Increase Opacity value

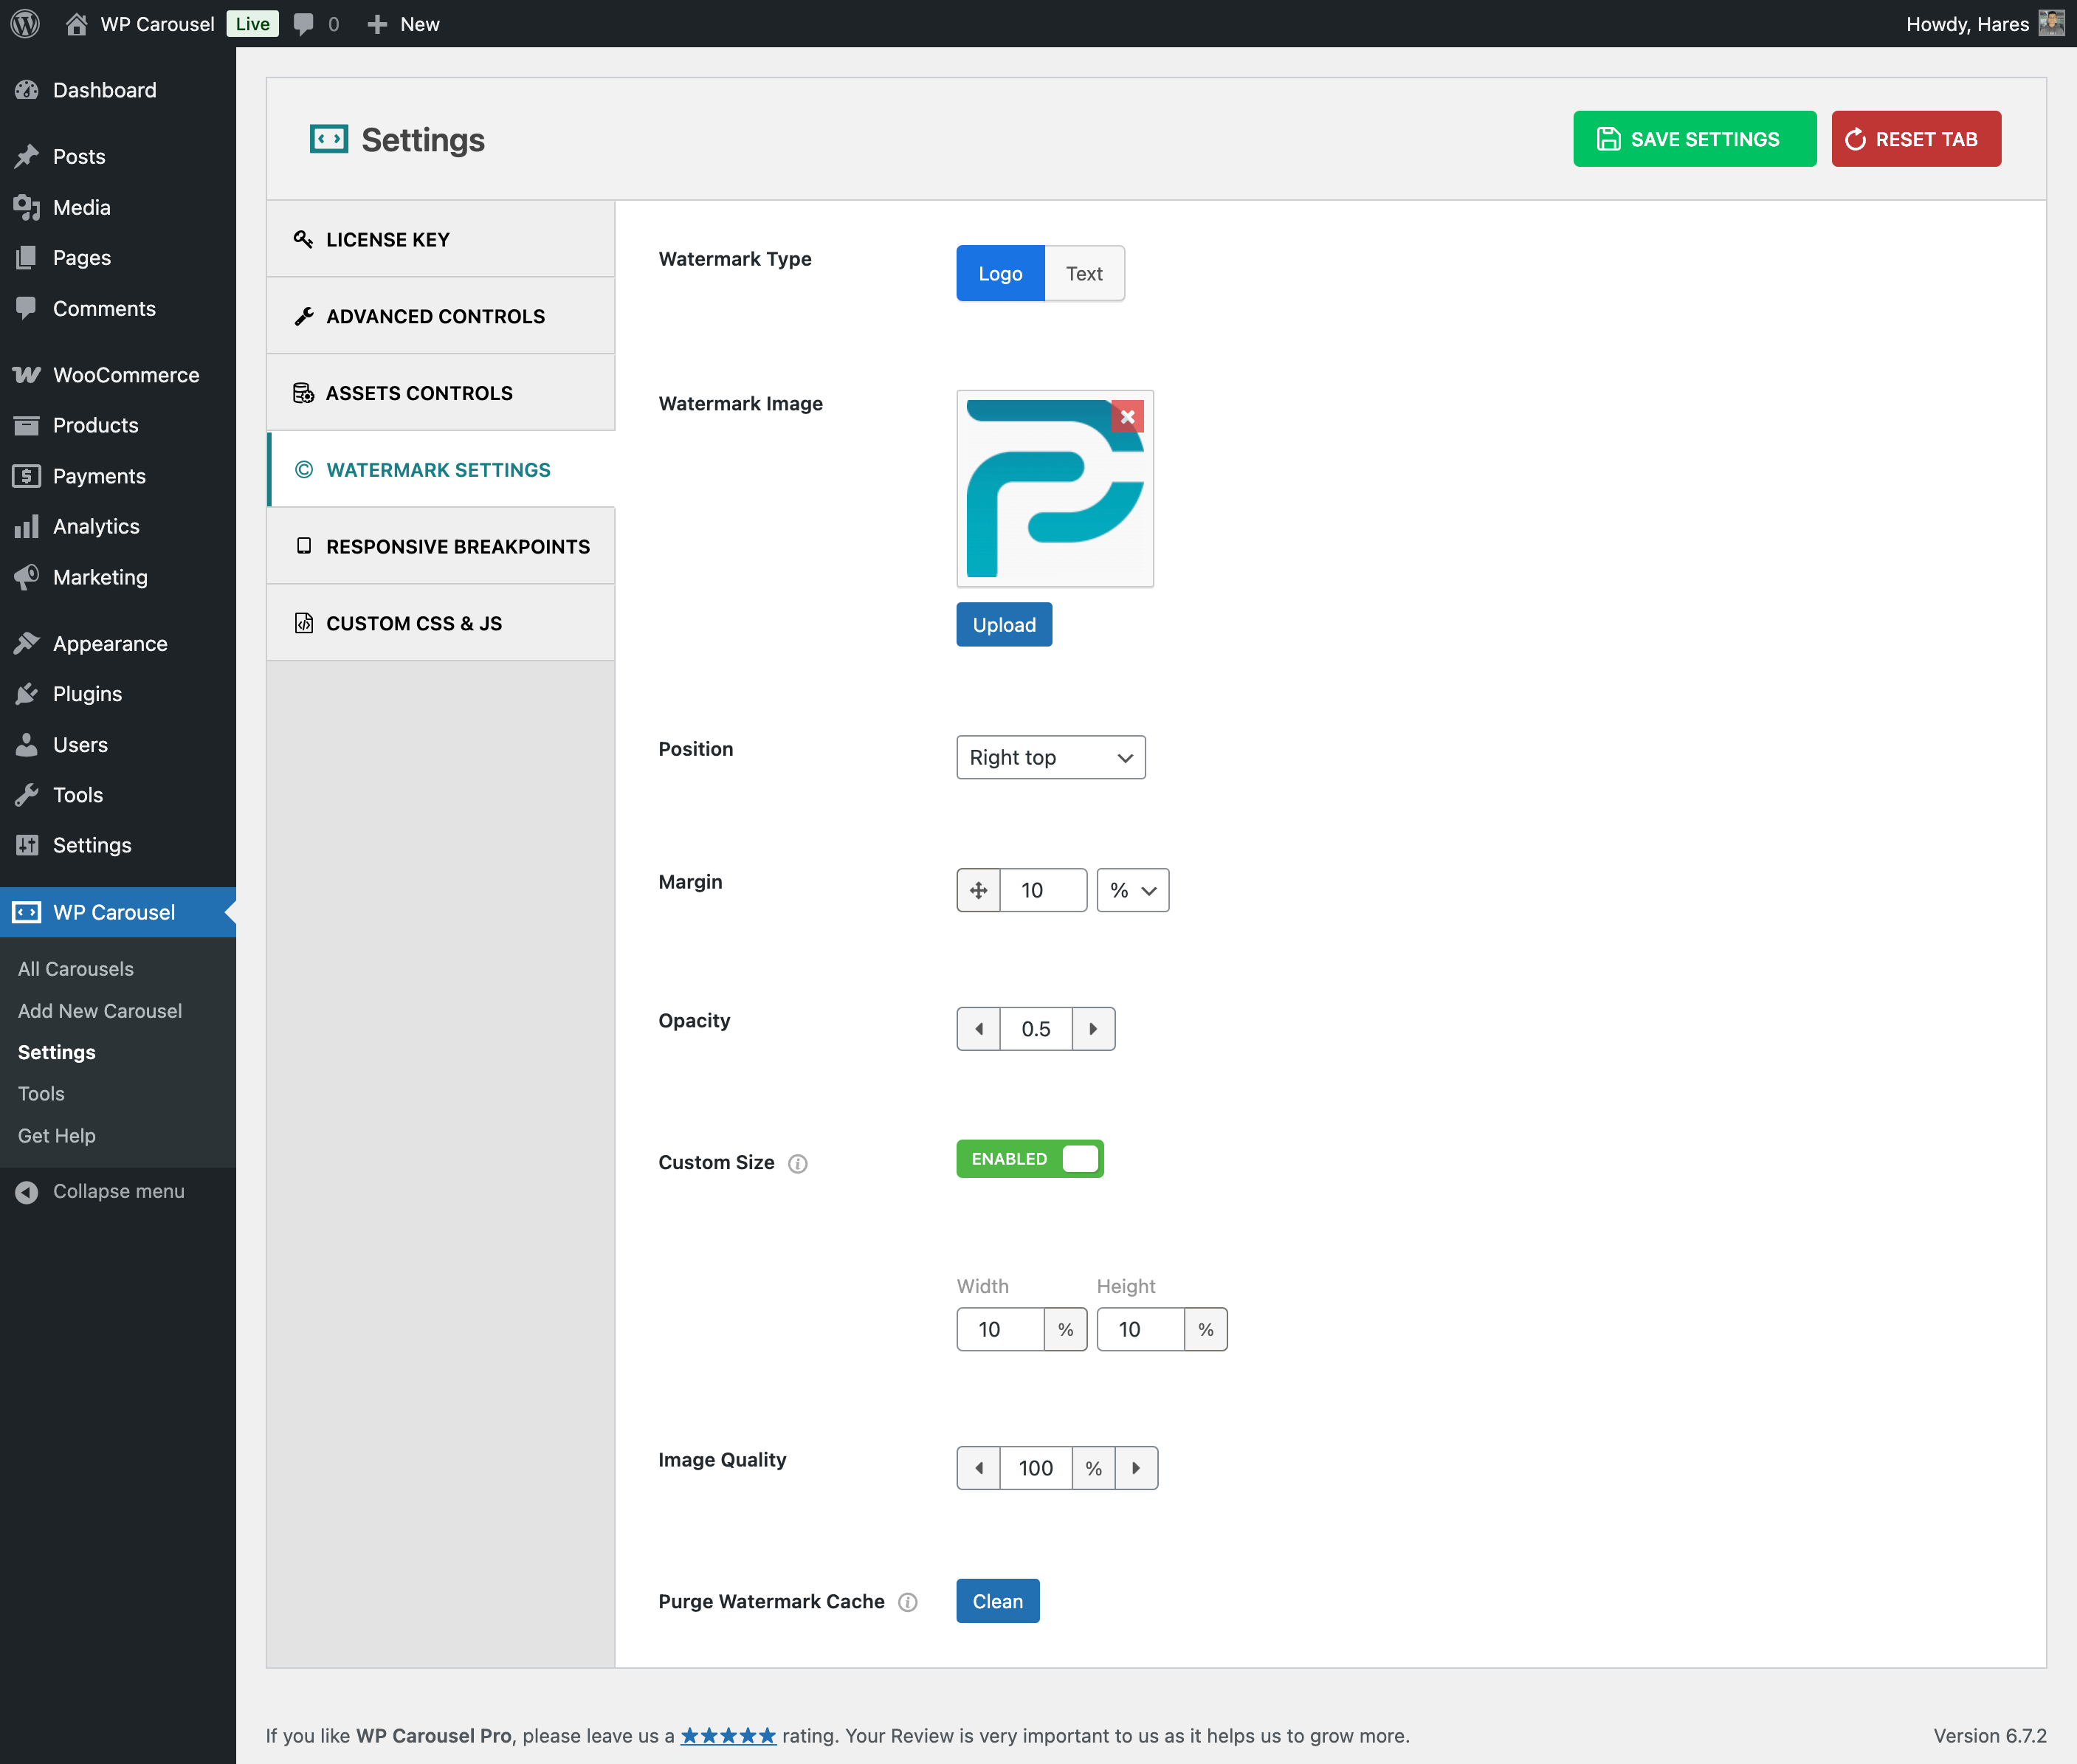(x=1094, y=1029)
